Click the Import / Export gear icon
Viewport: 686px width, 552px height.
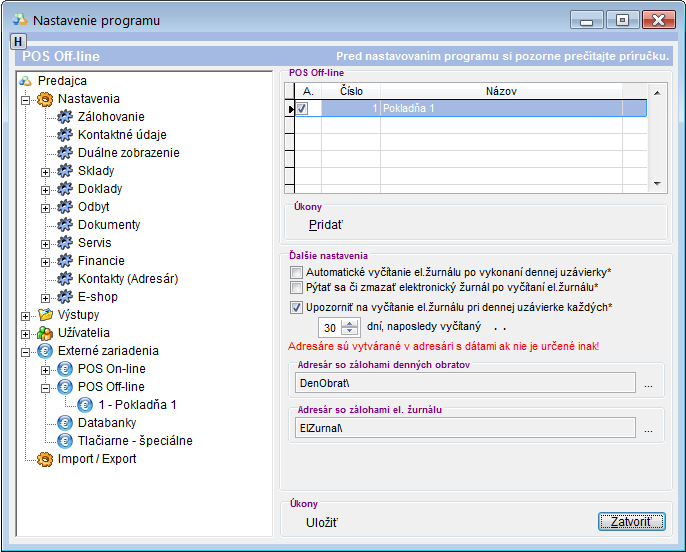point(44,459)
